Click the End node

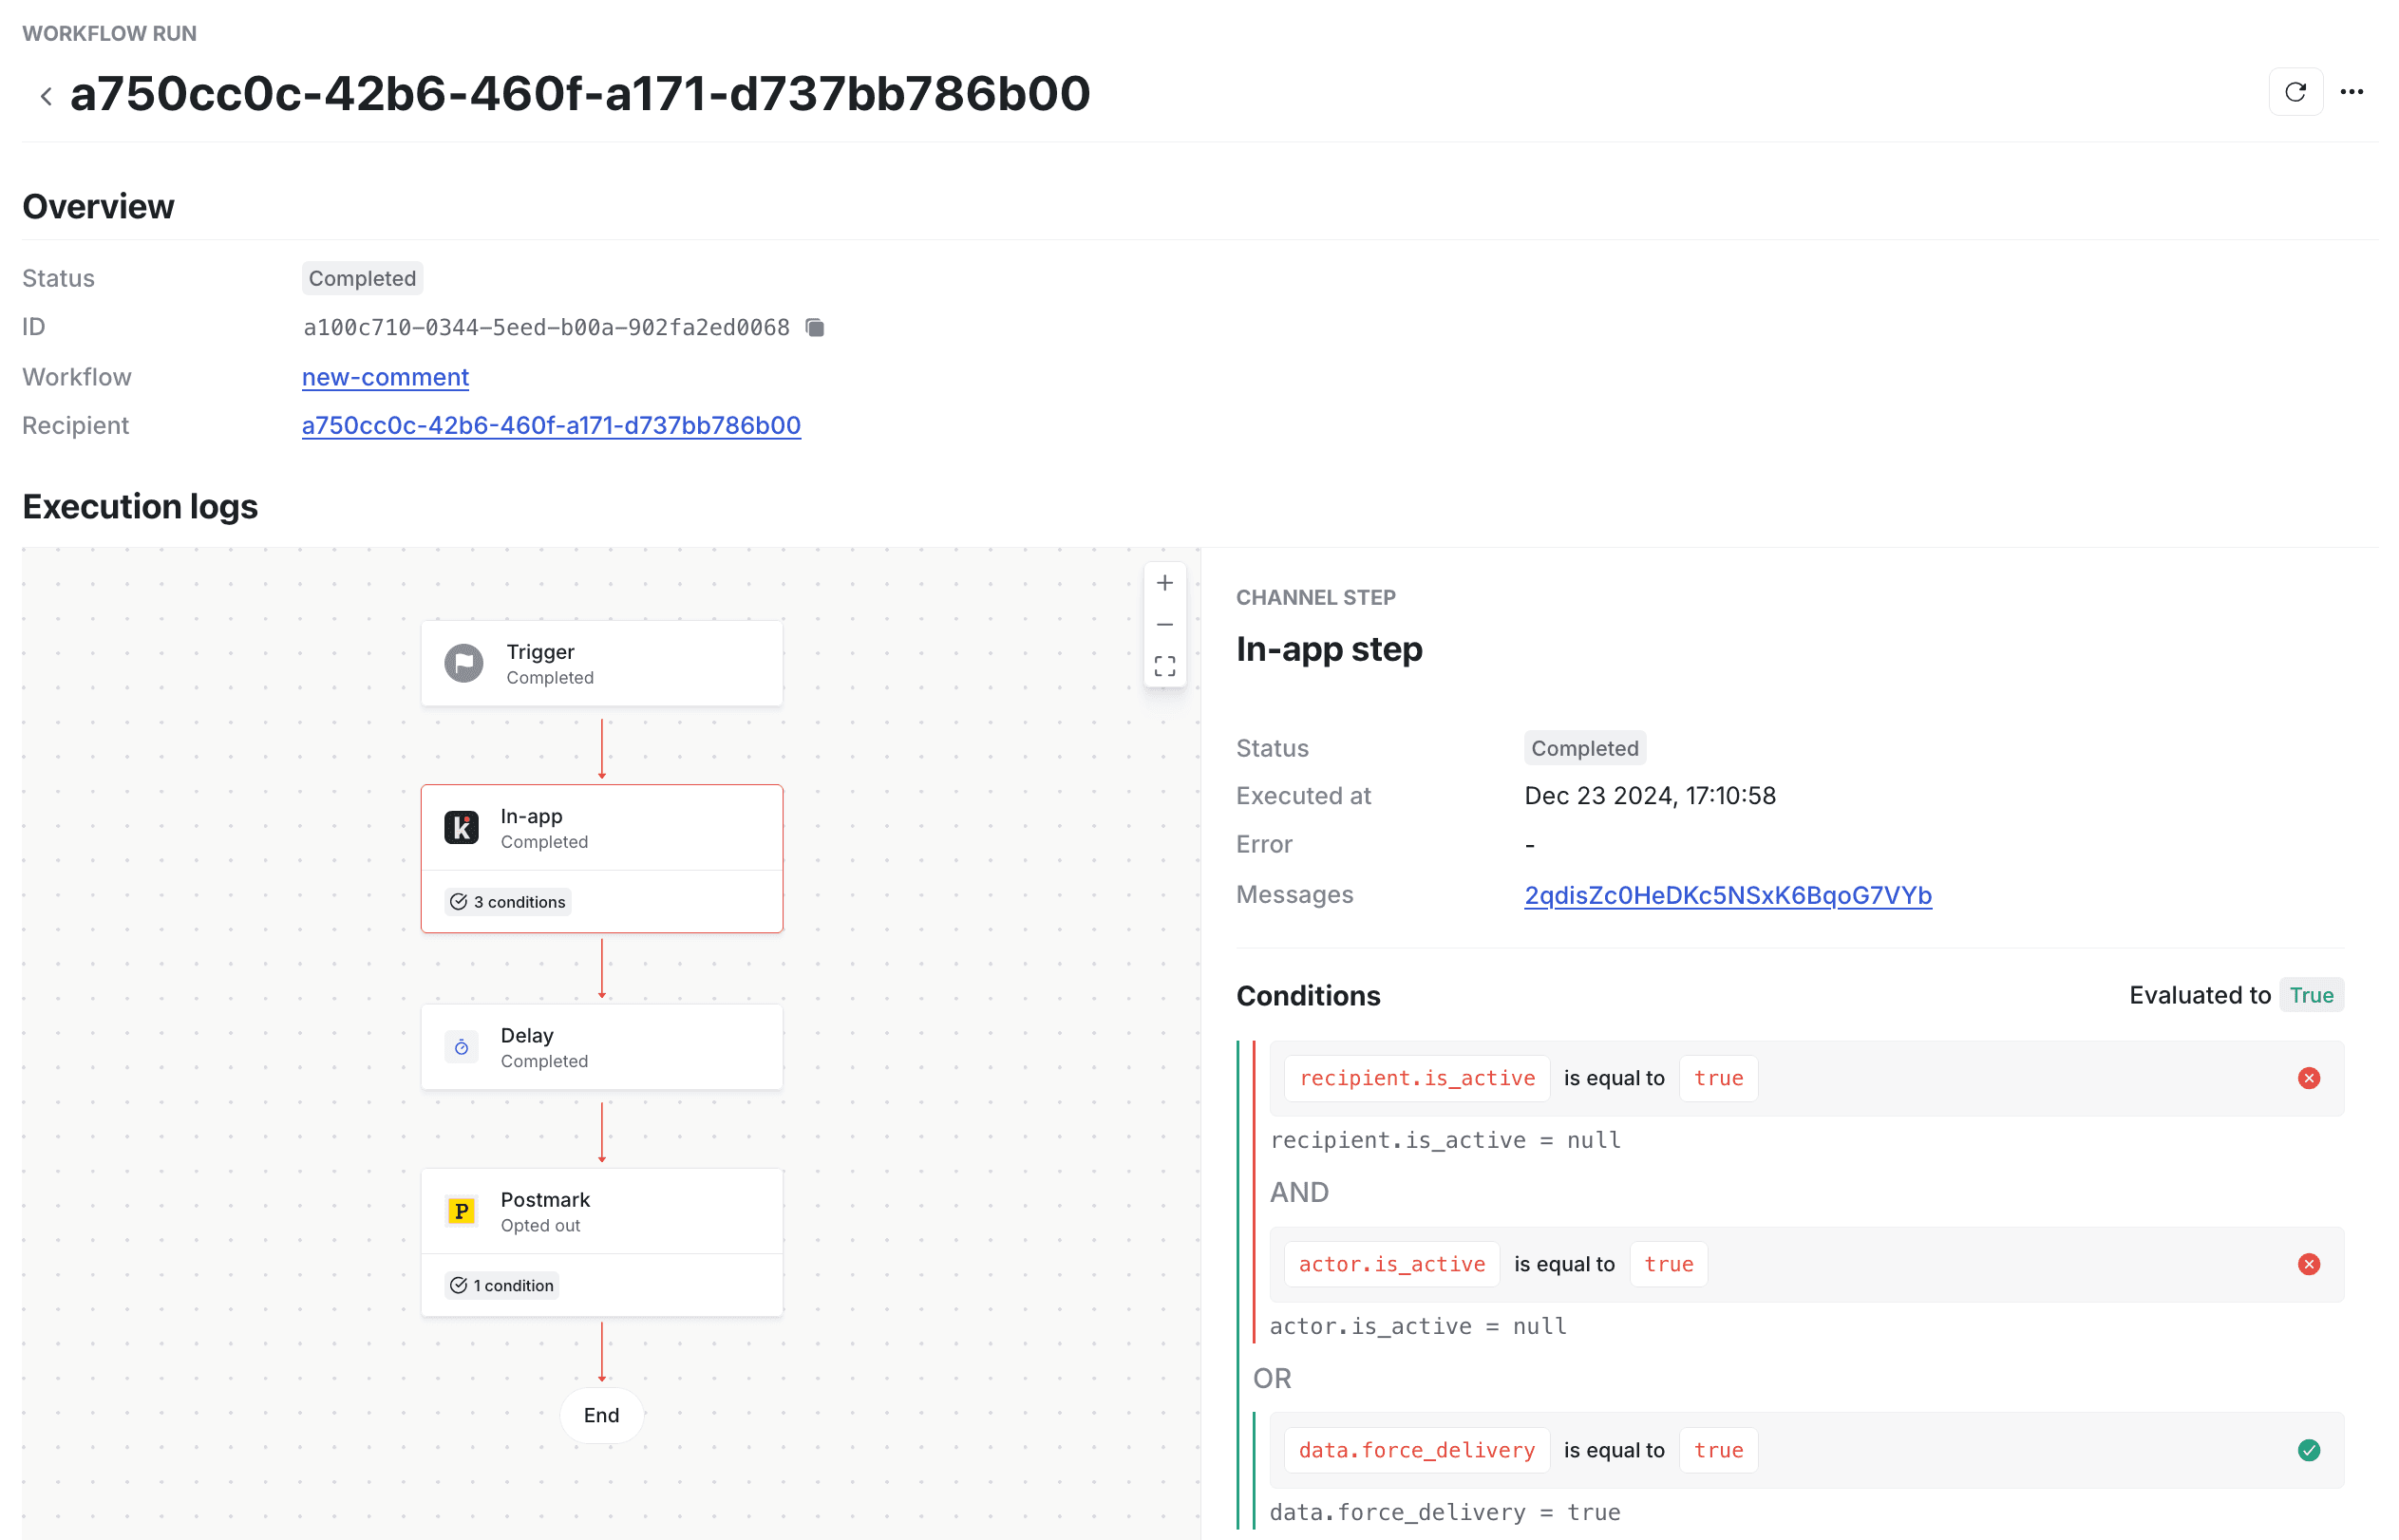tap(601, 1415)
